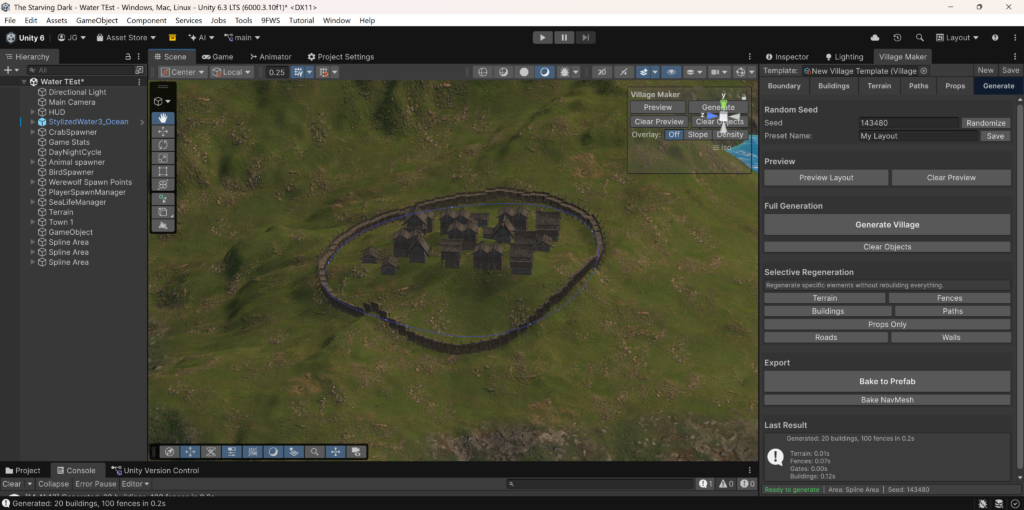Select the Hand view tool

pyautogui.click(x=163, y=118)
